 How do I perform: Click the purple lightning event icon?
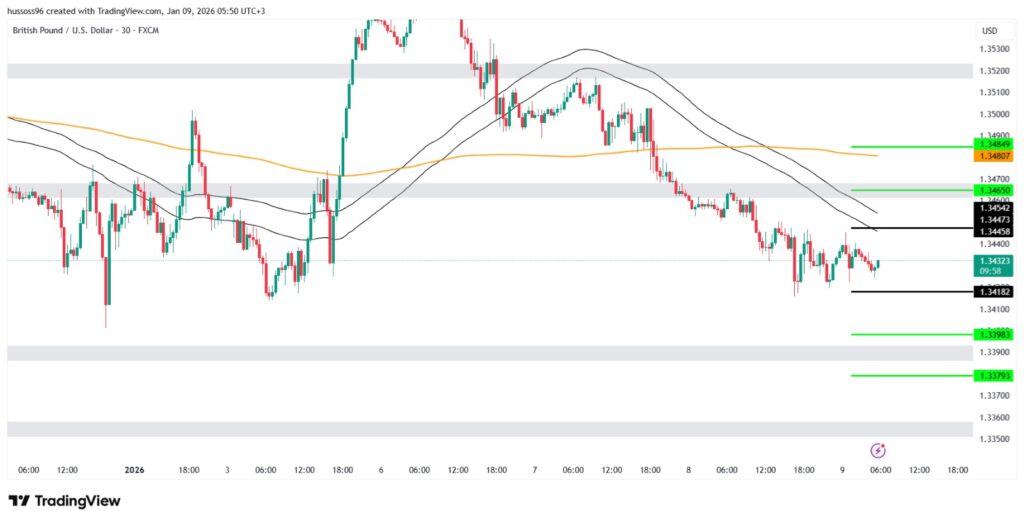point(878,450)
